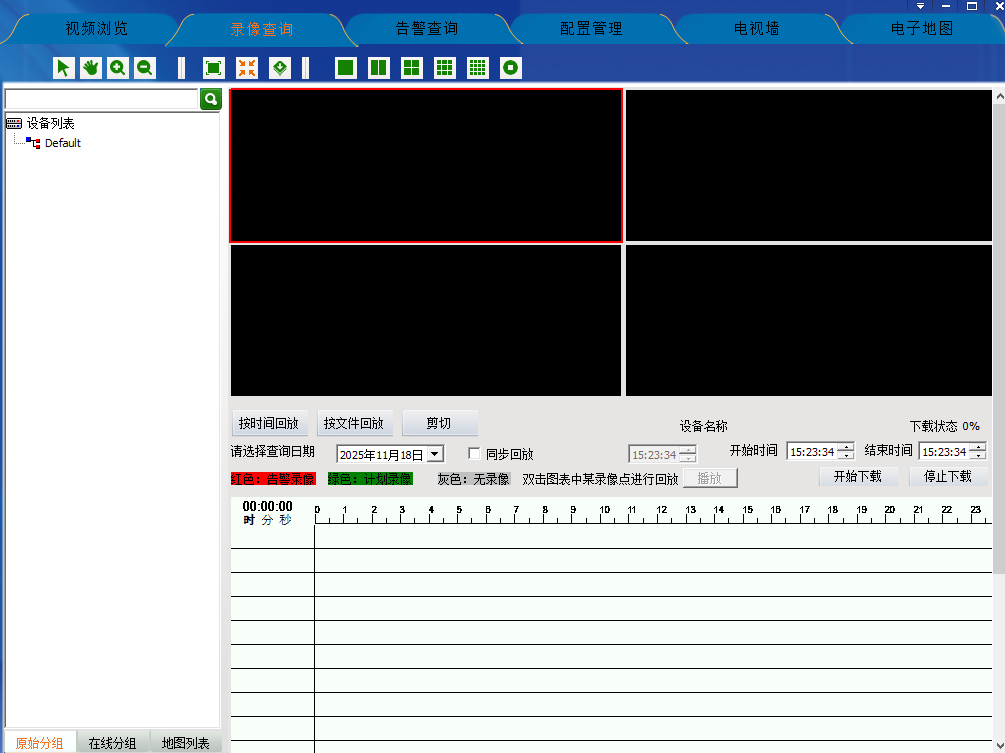Enable the 同步回放 checkbox

pos(475,453)
